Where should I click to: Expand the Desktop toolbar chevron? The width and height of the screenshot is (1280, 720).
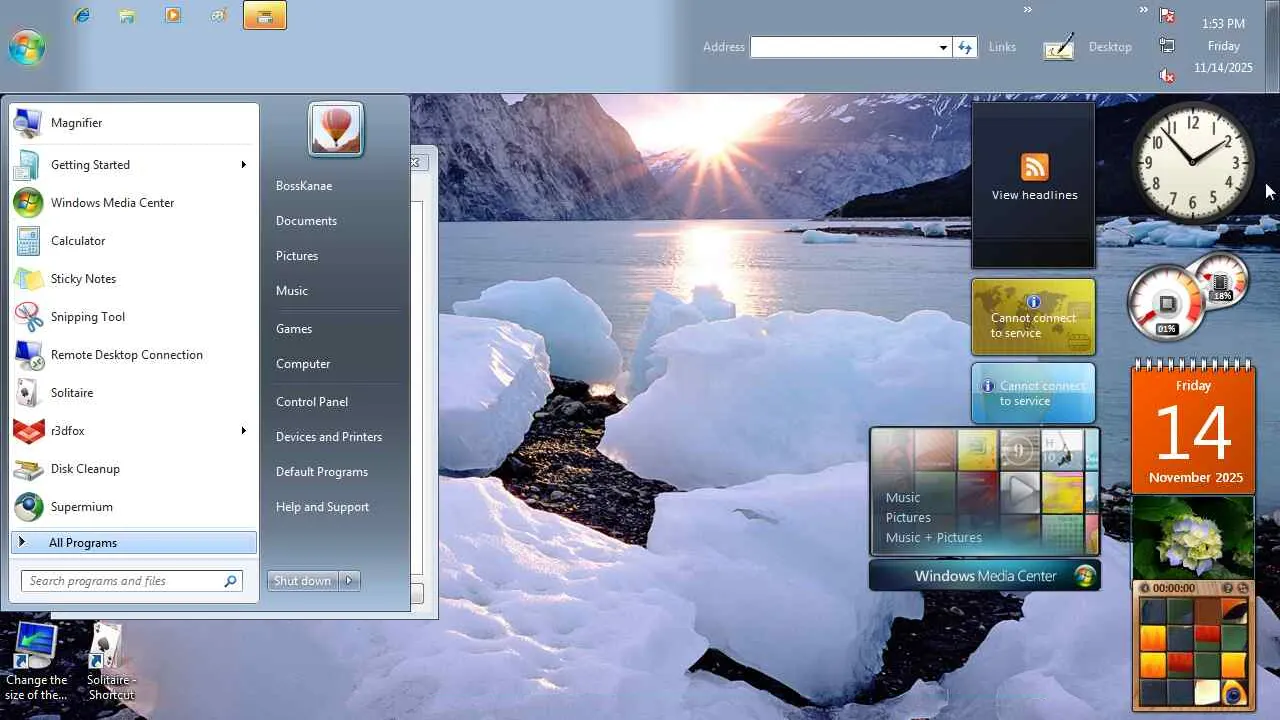click(1144, 10)
